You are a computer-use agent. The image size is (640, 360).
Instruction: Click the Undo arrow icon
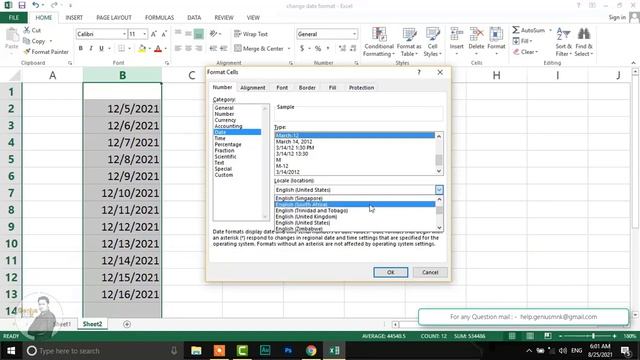36,5
